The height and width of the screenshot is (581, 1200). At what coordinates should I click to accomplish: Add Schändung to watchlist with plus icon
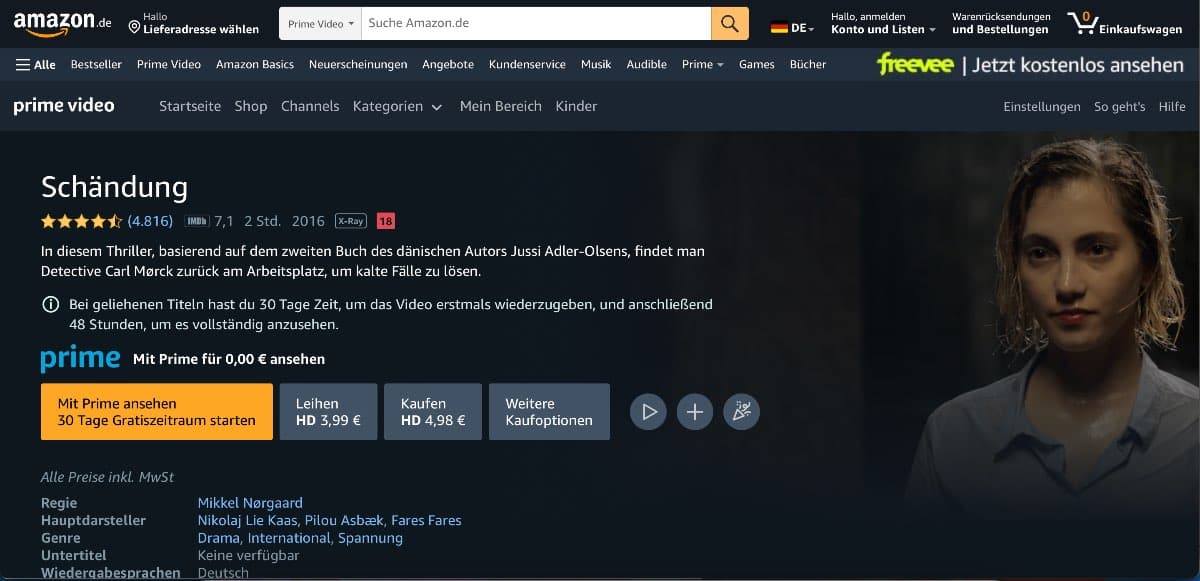coord(695,411)
